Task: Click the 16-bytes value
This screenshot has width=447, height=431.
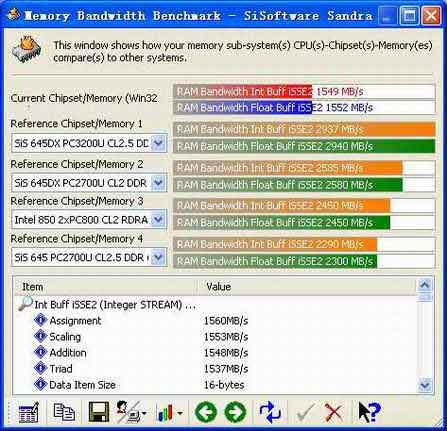Action: (x=224, y=384)
